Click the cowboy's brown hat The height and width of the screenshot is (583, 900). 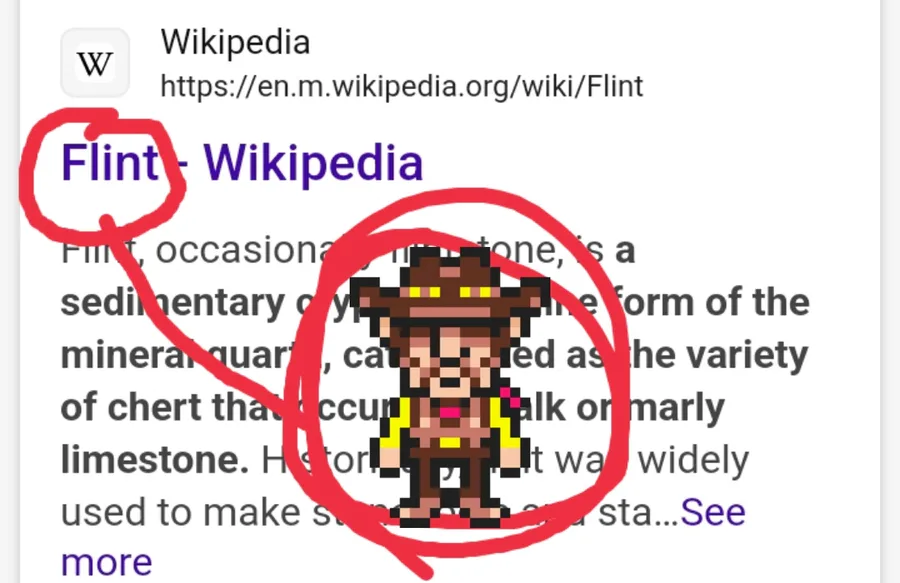449,285
